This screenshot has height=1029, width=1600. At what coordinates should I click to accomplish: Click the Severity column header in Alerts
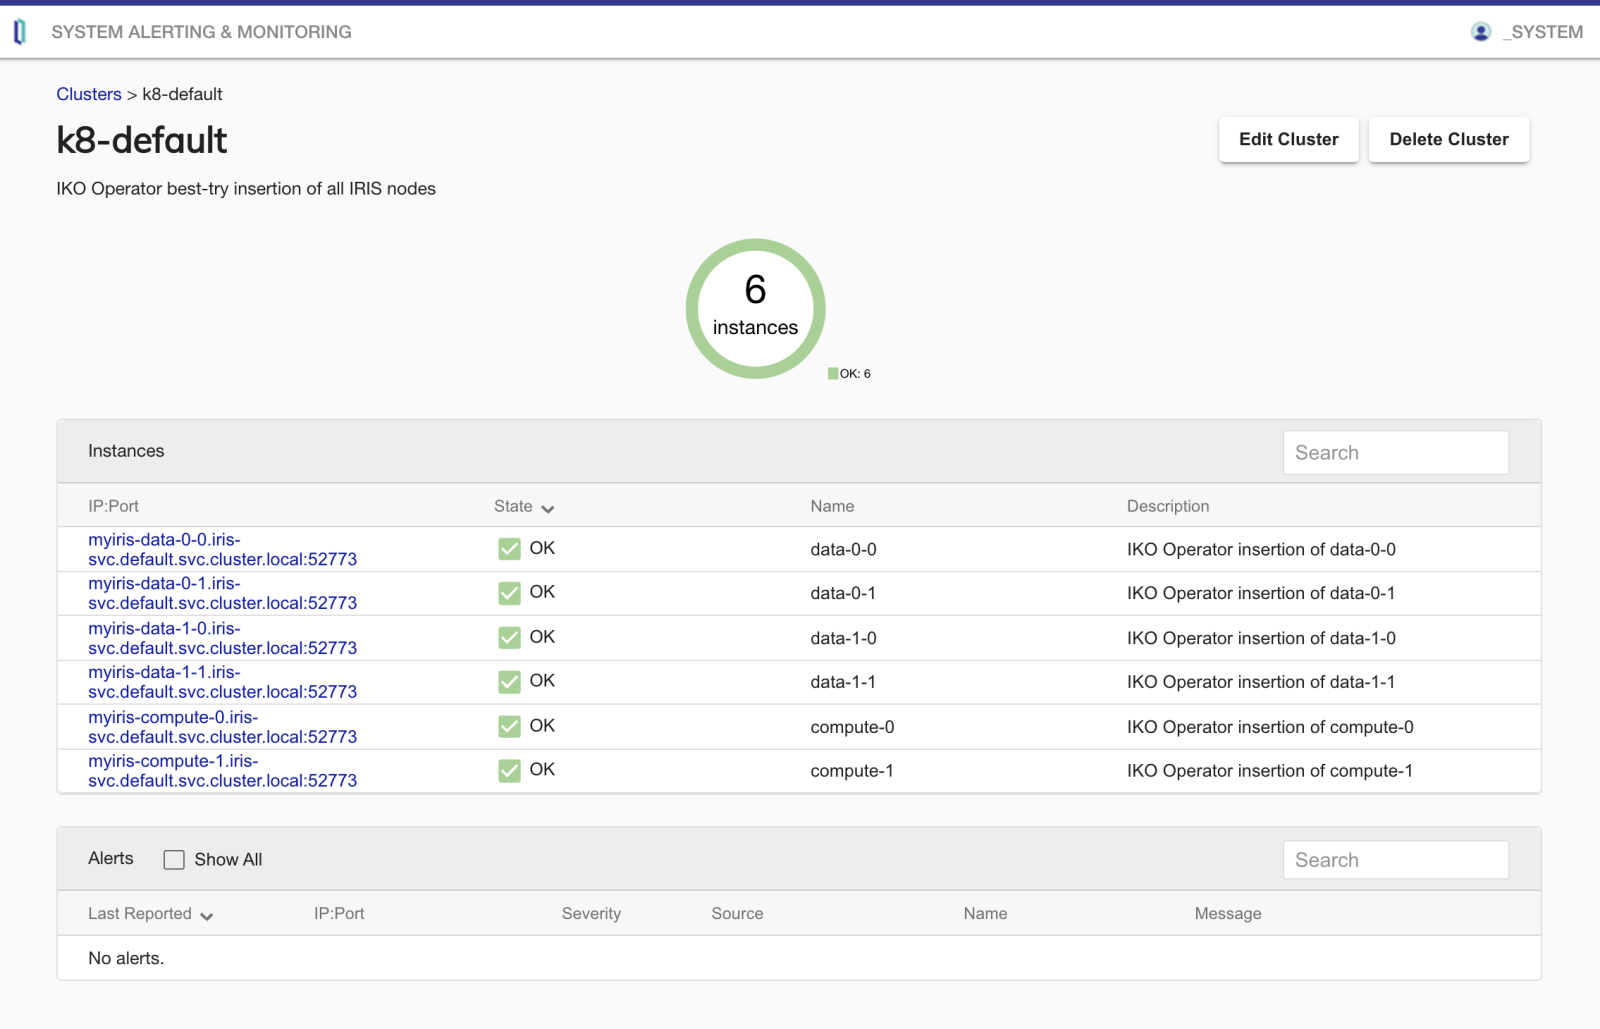591,914
